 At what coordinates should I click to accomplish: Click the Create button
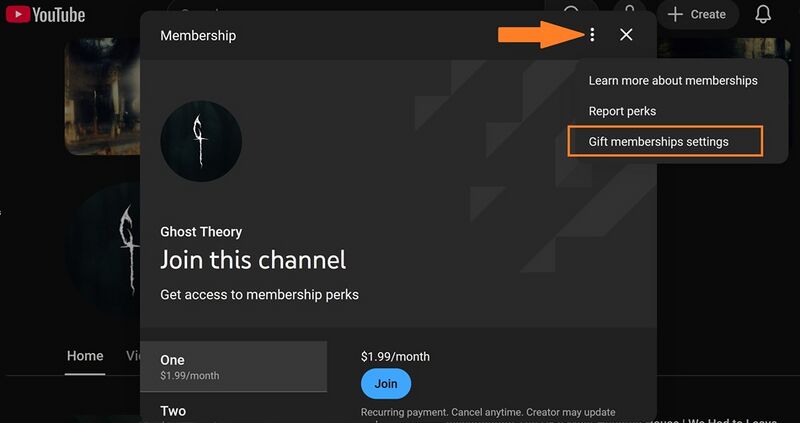(x=697, y=14)
